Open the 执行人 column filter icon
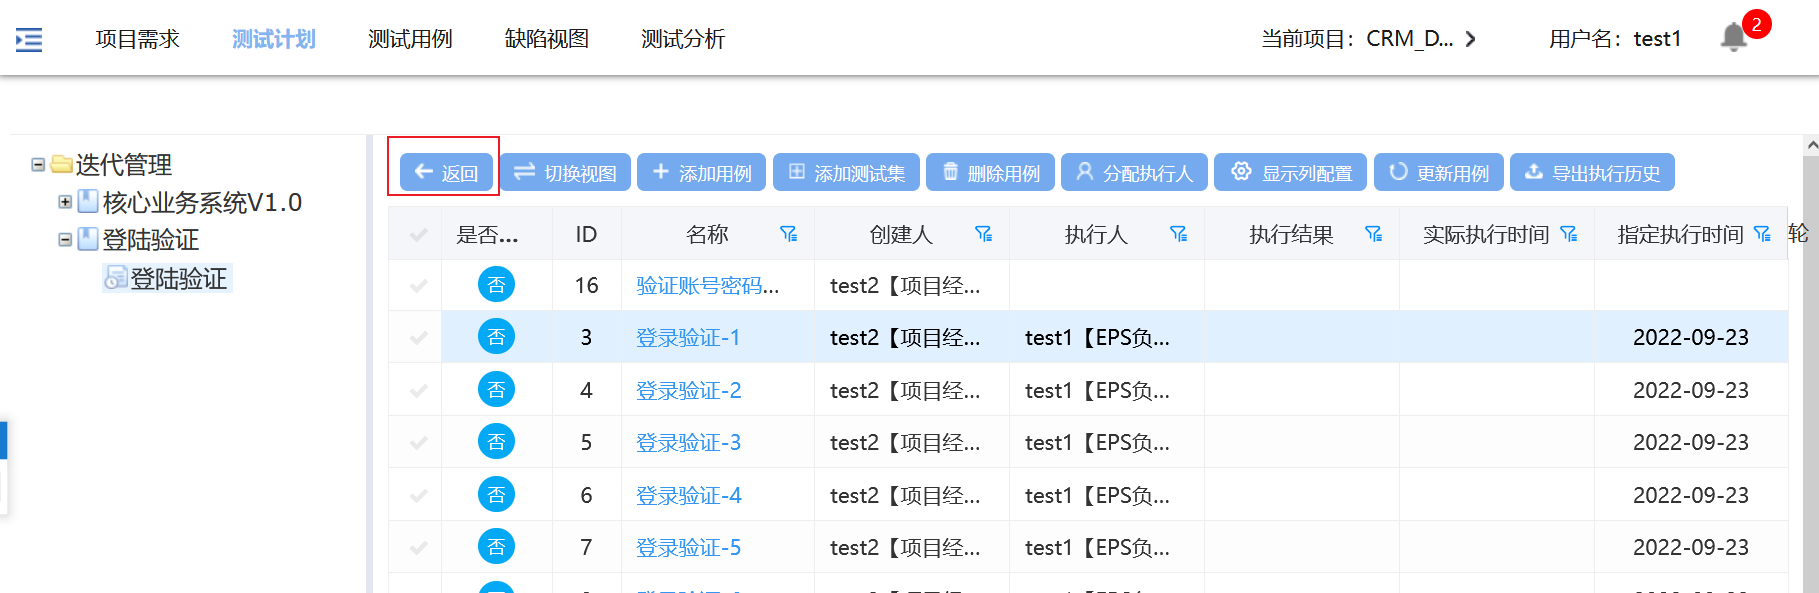 coord(1178,234)
